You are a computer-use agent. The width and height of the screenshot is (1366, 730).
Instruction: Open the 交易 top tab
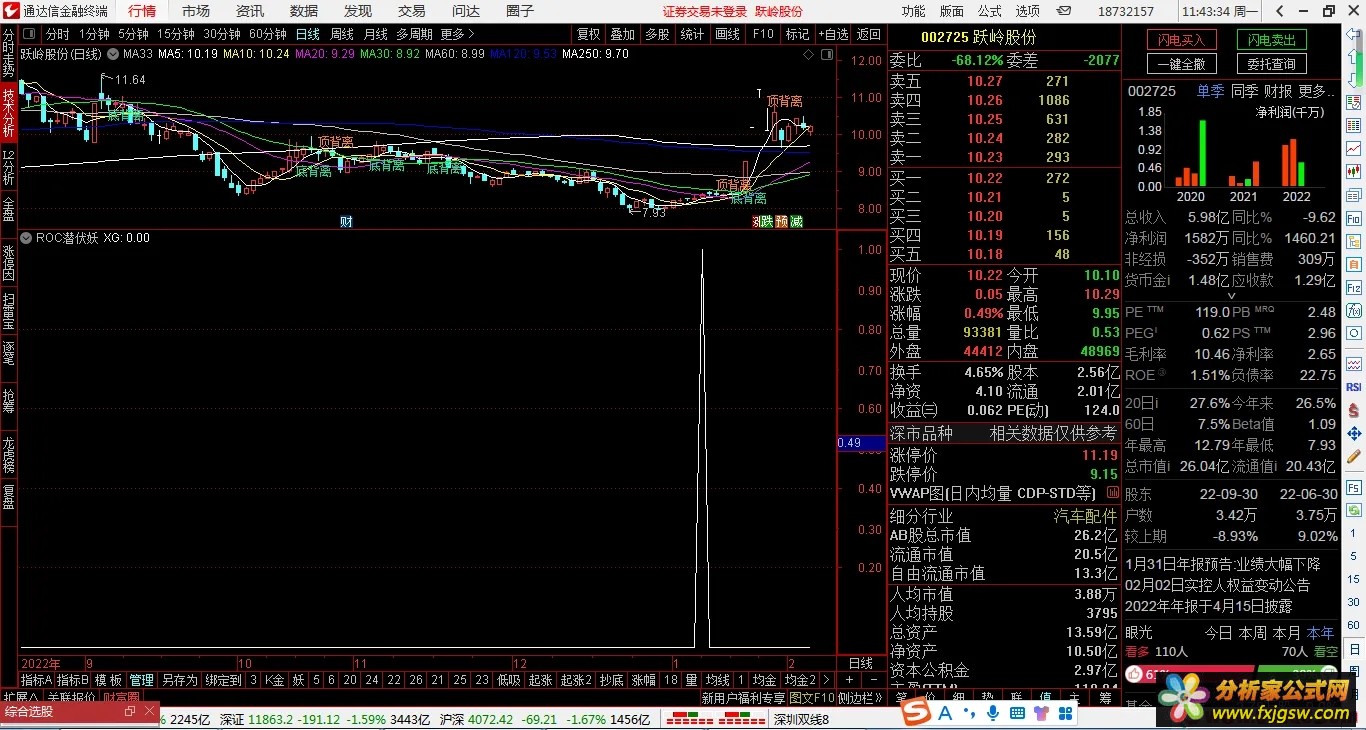point(412,11)
